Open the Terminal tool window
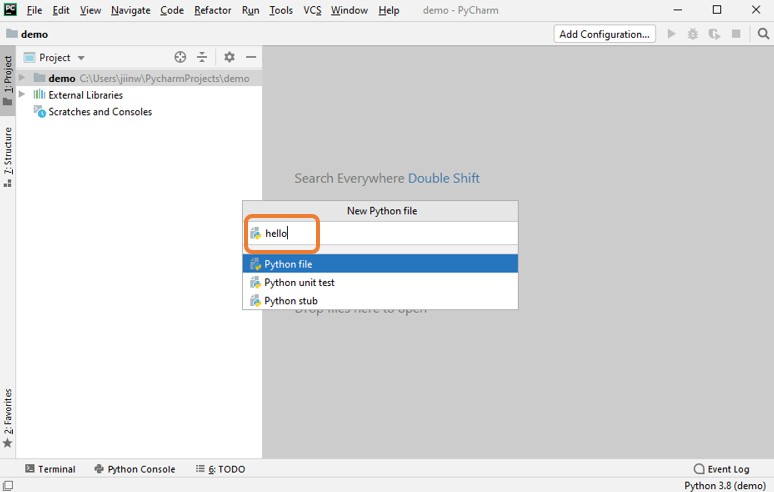 pyautogui.click(x=50, y=469)
